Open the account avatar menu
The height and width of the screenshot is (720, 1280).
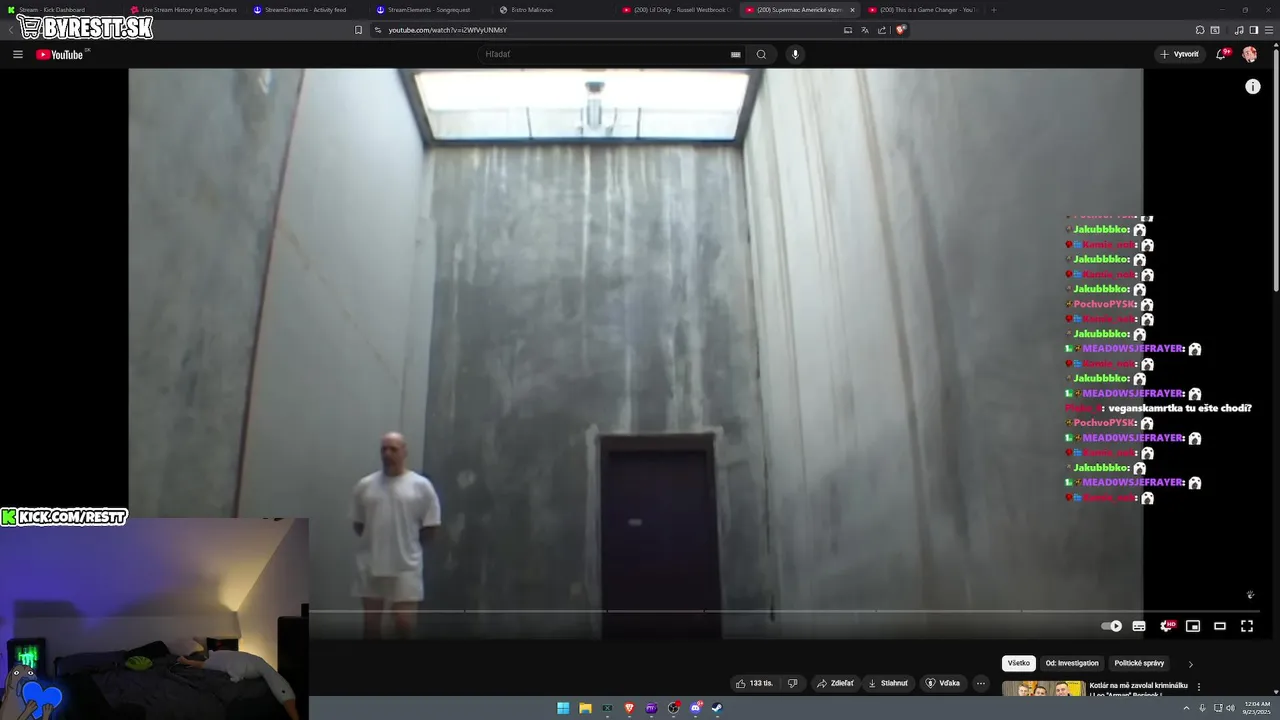coord(1249,54)
